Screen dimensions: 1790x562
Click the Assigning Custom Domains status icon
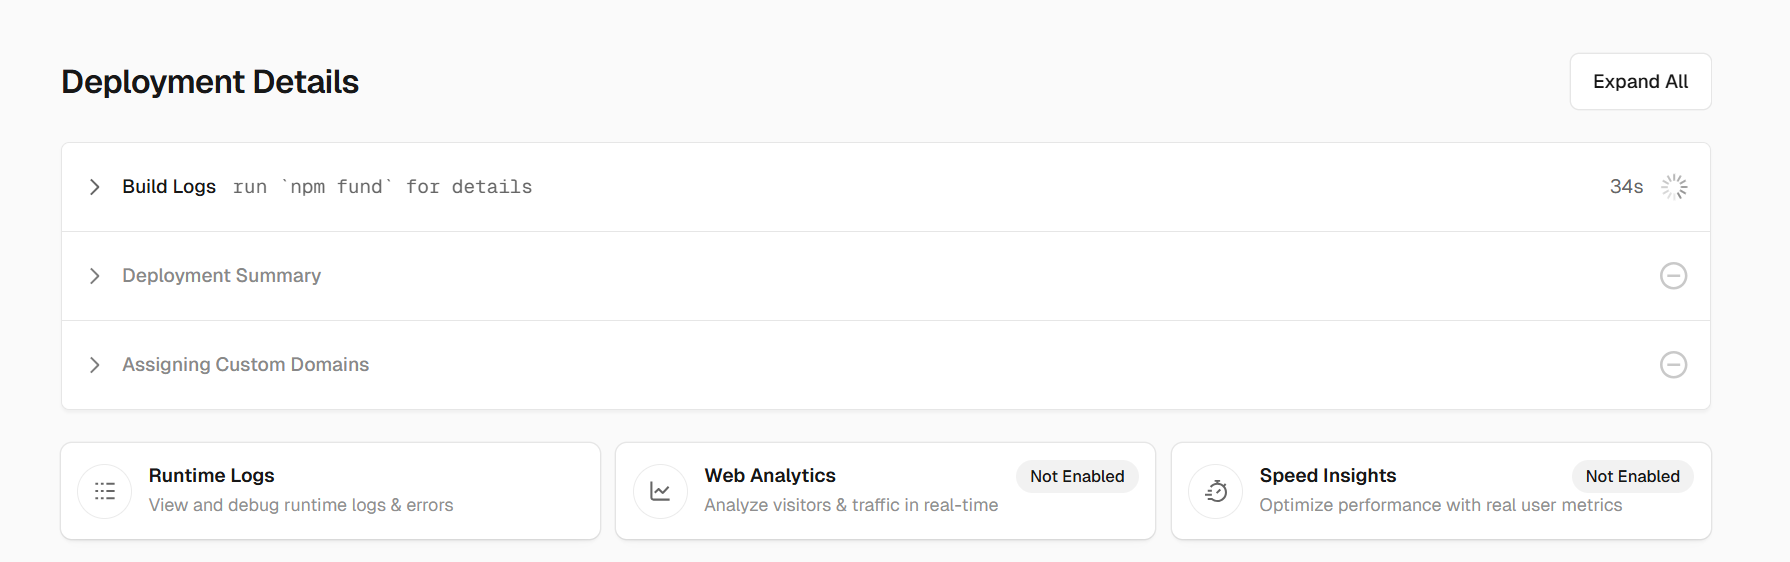pos(1673,365)
